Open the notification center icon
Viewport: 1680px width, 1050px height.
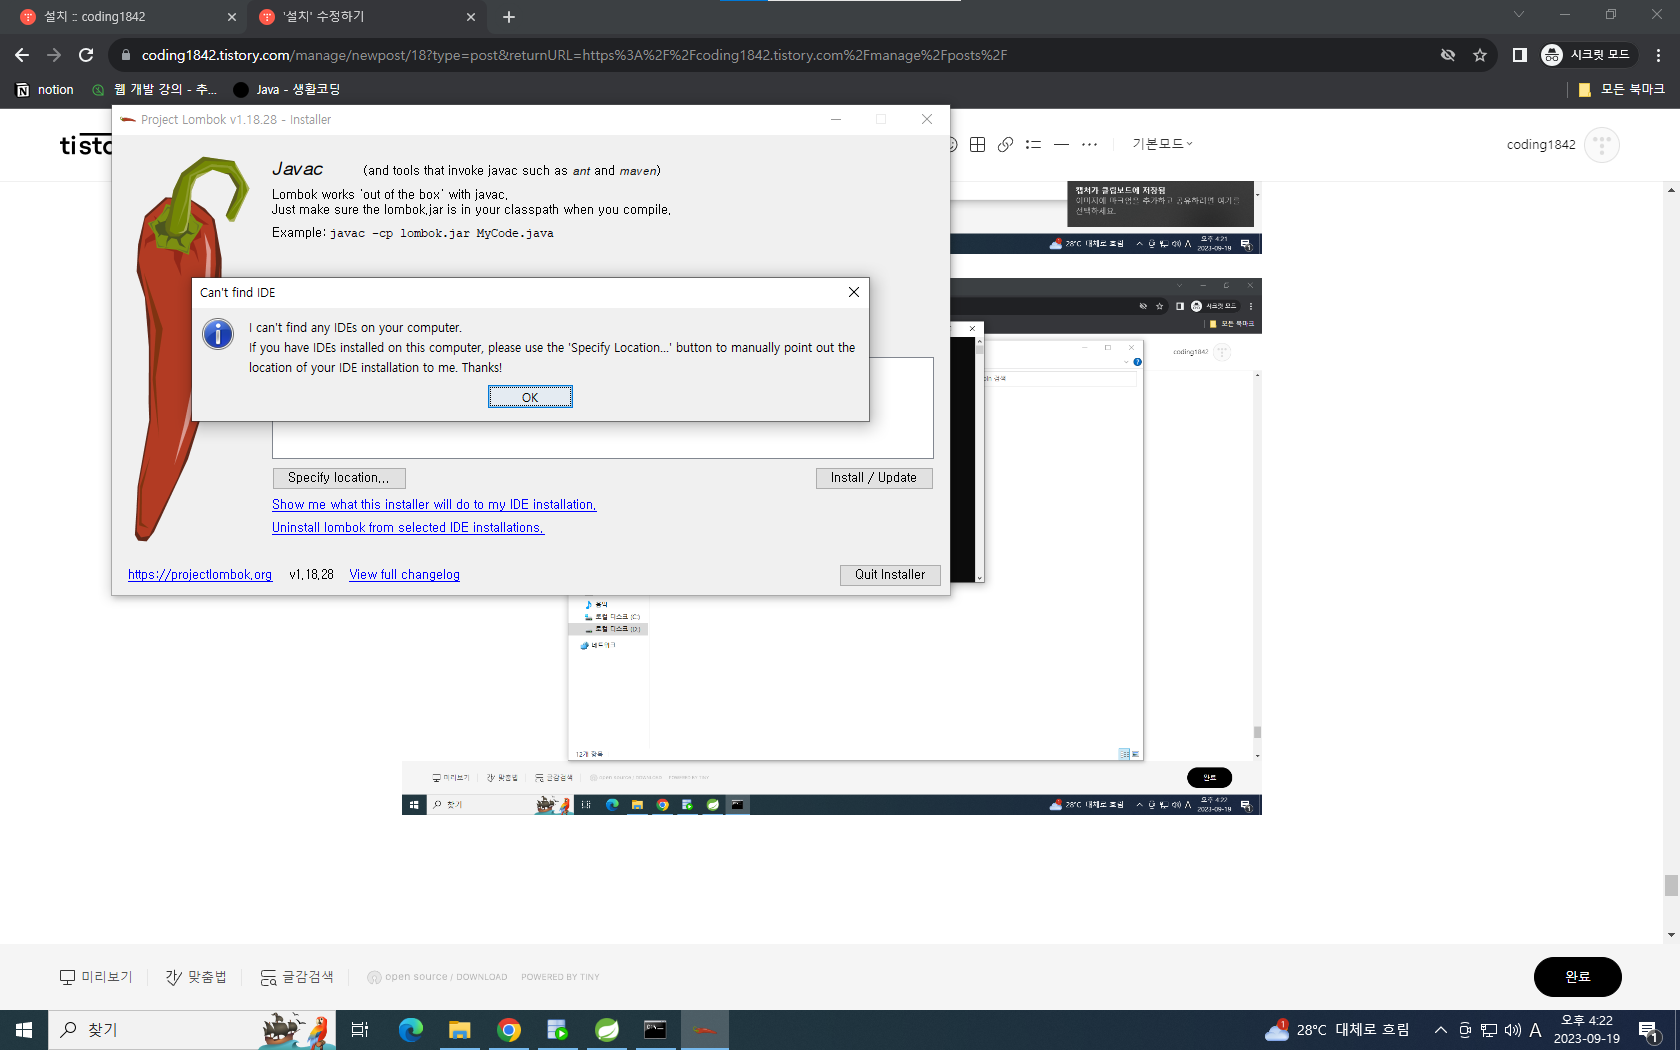click(1650, 1030)
